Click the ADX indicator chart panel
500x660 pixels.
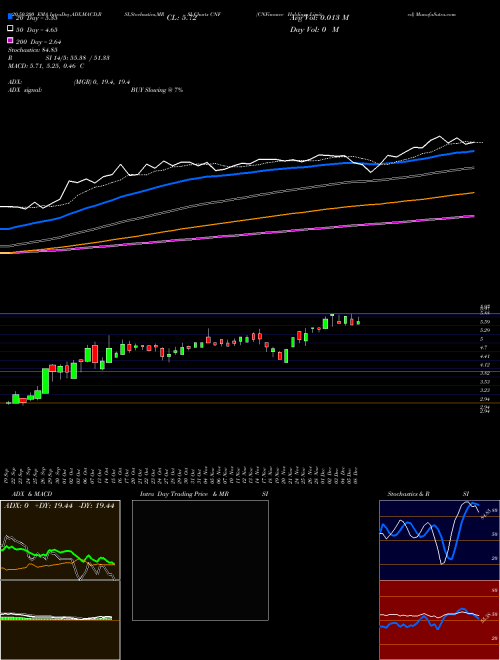coord(60,540)
